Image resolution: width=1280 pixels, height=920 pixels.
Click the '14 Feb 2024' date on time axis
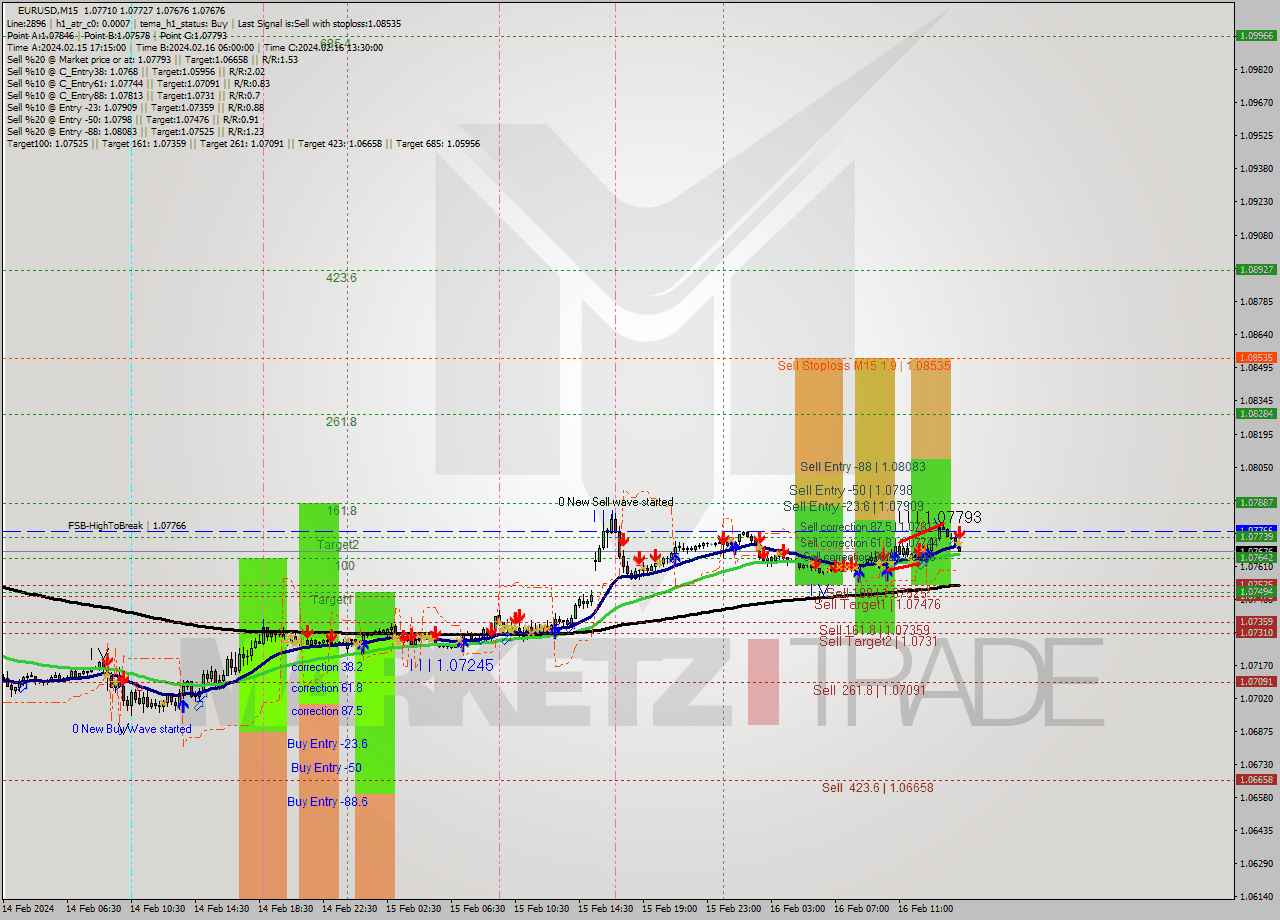30,909
